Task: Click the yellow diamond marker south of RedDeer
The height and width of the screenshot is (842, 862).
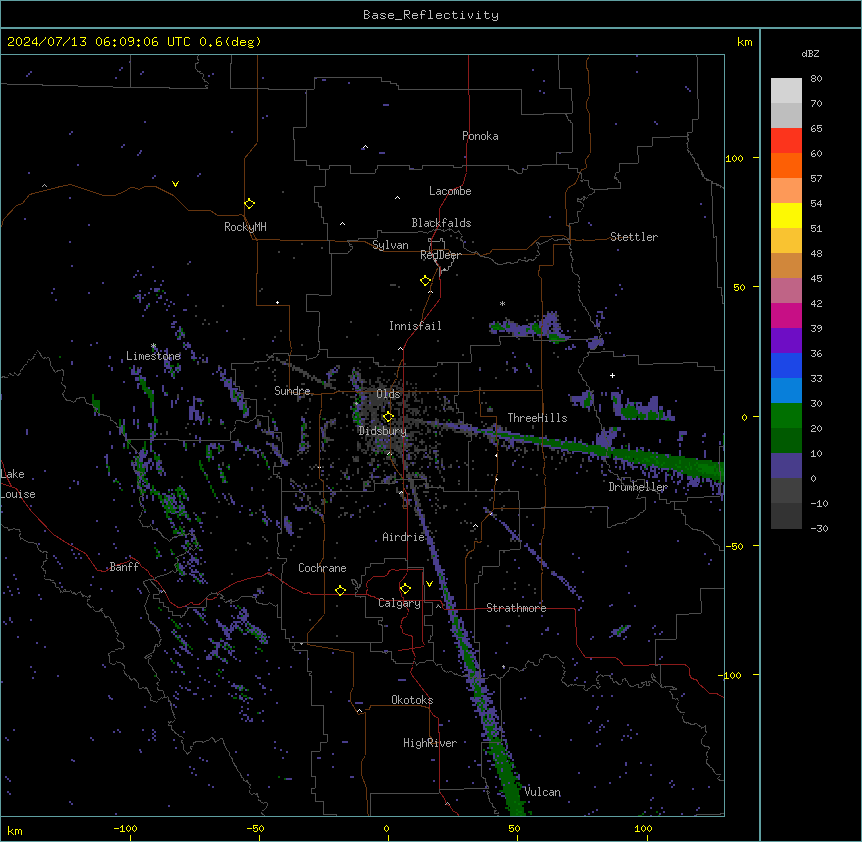Action: tap(425, 281)
